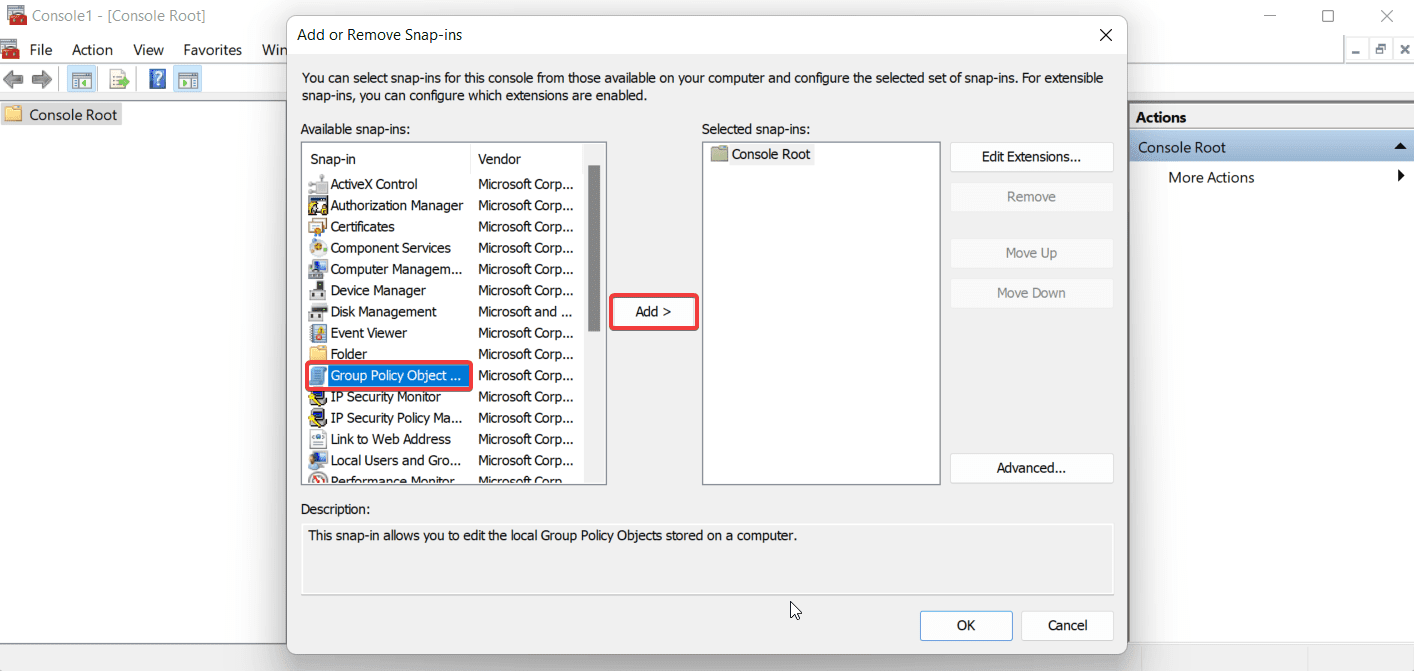Click the Move Down button
This screenshot has height=671, width=1414.
pyautogui.click(x=1031, y=293)
